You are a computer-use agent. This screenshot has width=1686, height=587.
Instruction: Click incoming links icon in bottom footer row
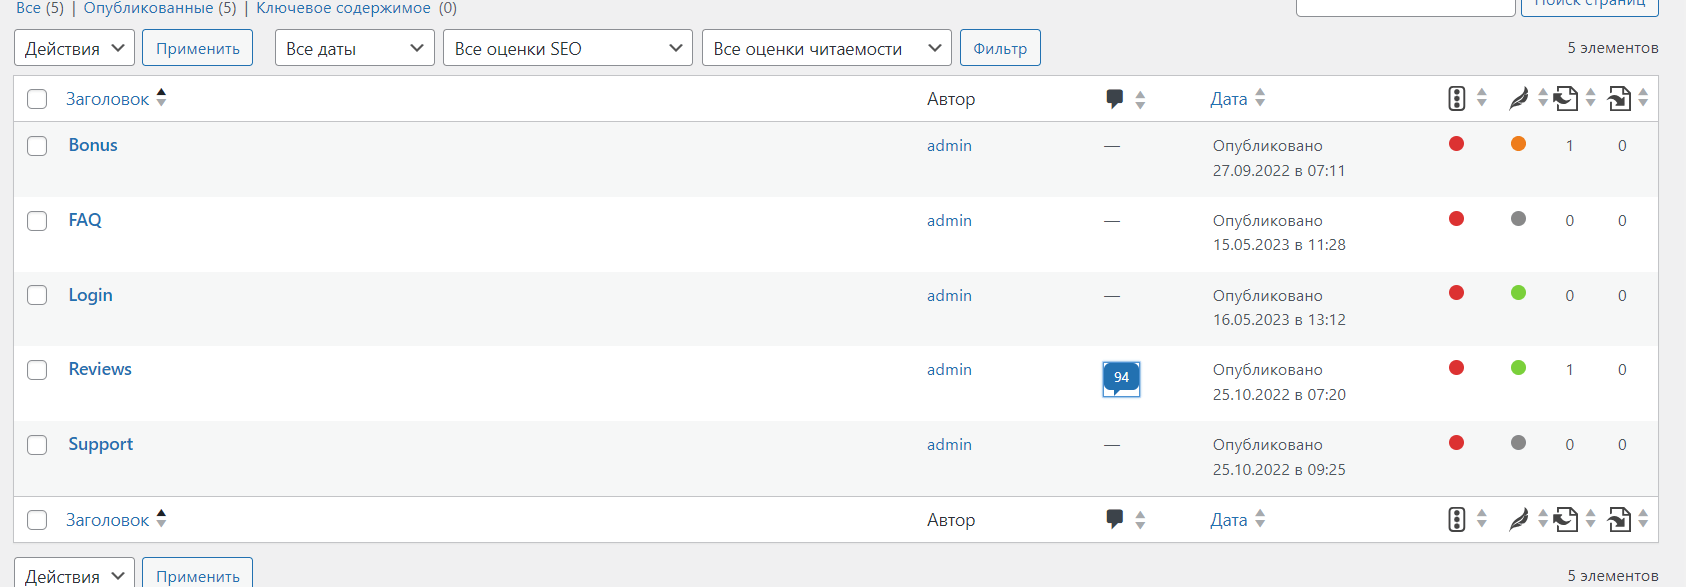point(1619,519)
